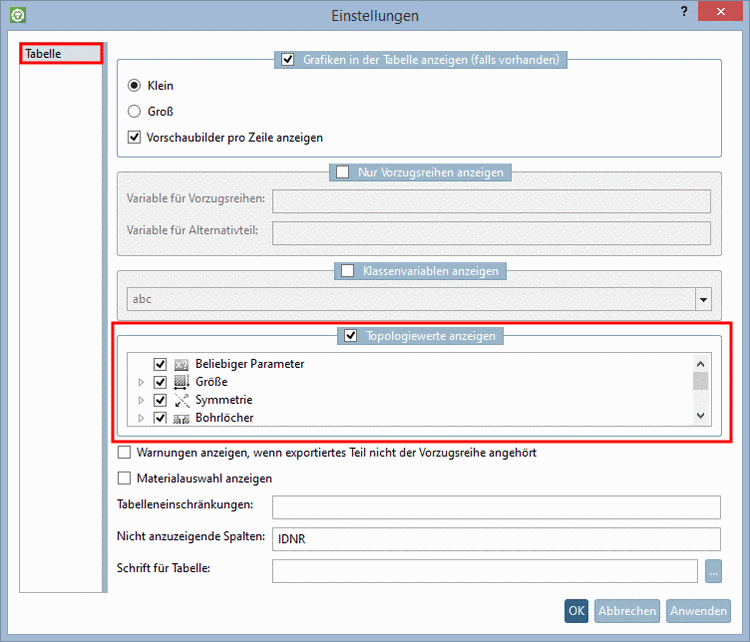Click the Nicht anzuzeigende Spalten field
This screenshot has width=750, height=642.
coord(496,539)
